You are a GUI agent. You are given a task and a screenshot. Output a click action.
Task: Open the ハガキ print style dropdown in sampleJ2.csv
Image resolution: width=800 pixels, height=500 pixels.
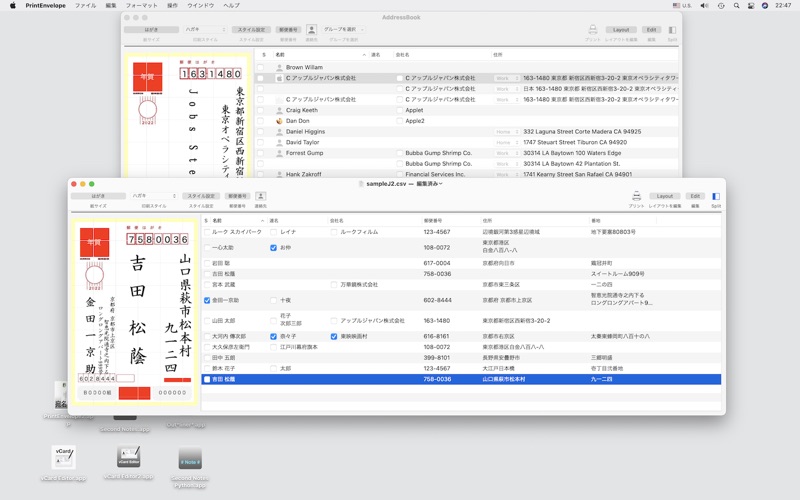click(154, 196)
